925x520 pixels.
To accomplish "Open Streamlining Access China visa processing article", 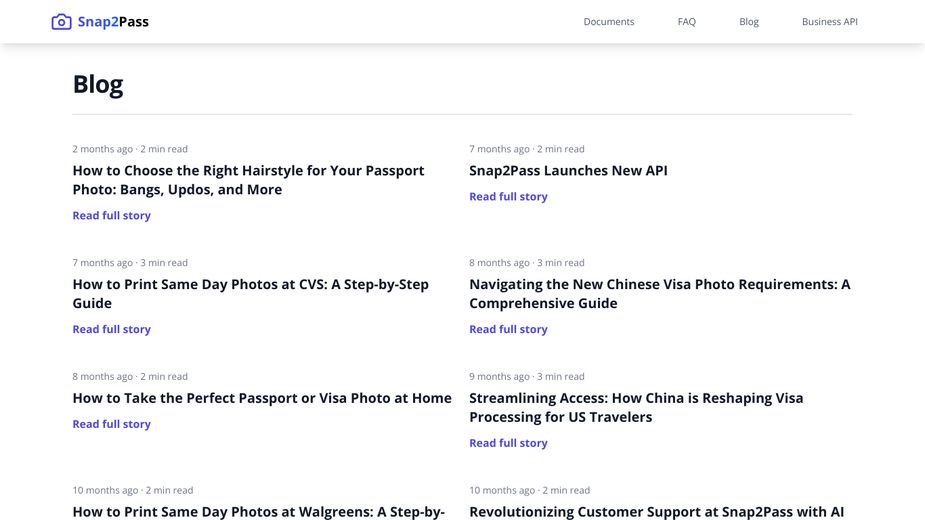I will tap(636, 407).
